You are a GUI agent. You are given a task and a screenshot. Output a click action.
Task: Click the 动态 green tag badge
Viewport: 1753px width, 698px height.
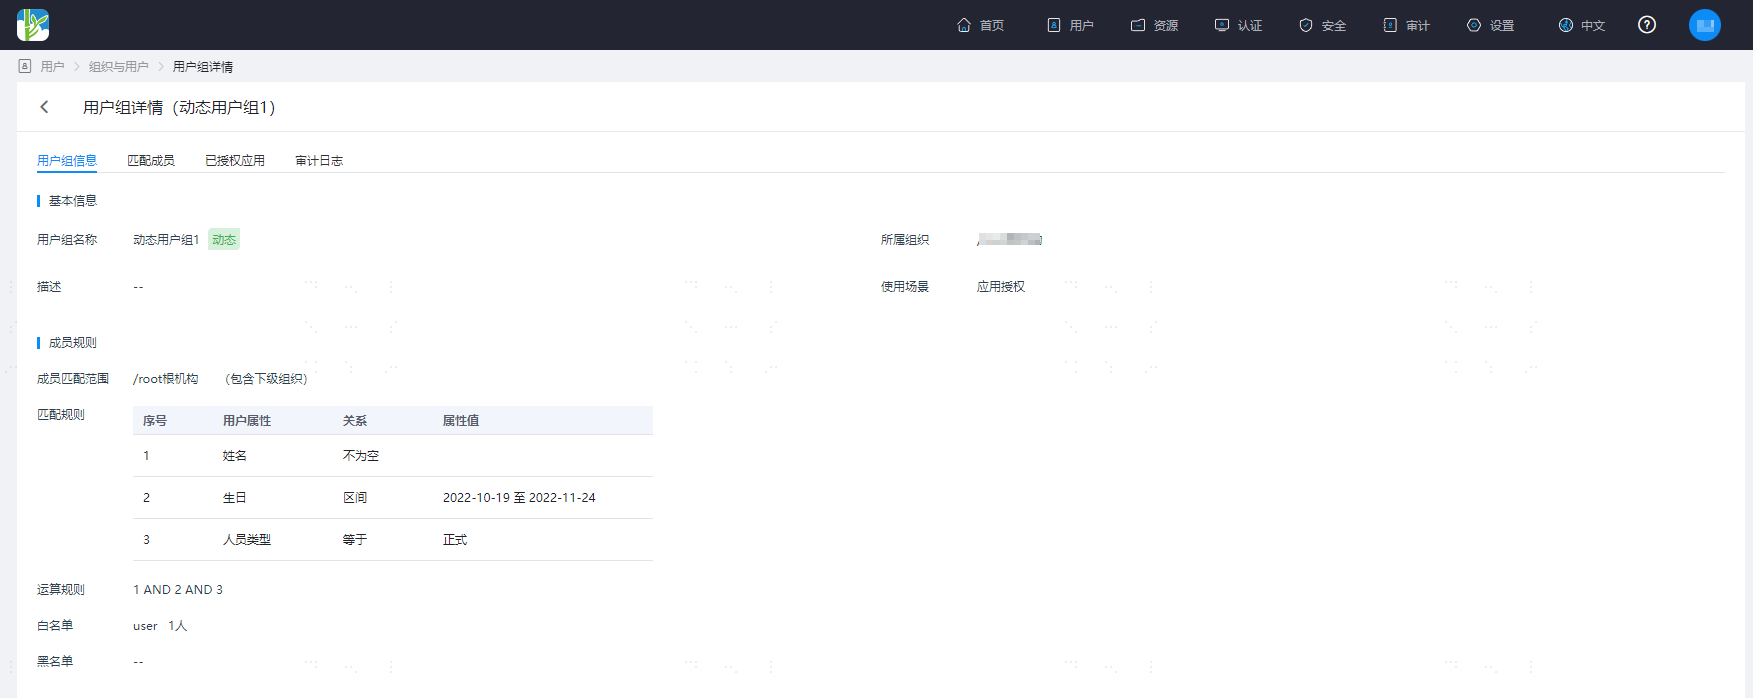pyautogui.click(x=224, y=240)
